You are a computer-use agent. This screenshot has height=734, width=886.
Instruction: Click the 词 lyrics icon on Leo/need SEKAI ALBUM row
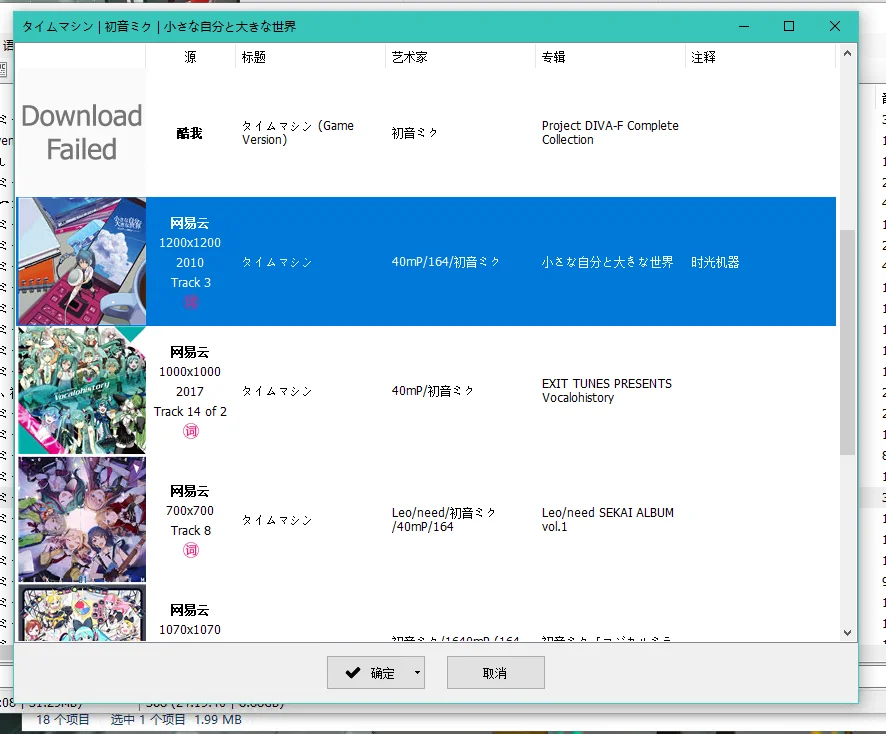tap(191, 551)
